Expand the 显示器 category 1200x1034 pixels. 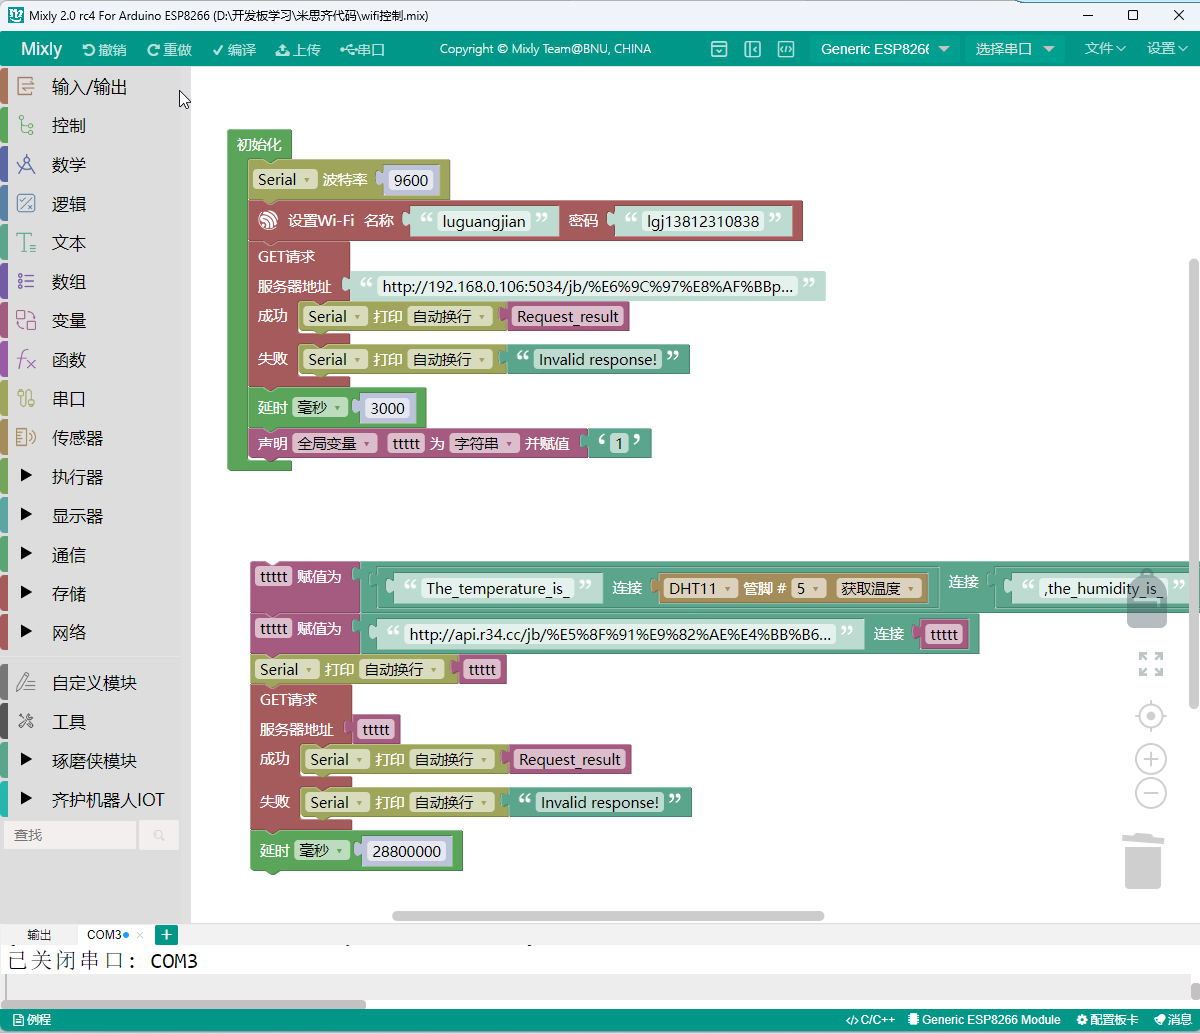click(x=77, y=516)
